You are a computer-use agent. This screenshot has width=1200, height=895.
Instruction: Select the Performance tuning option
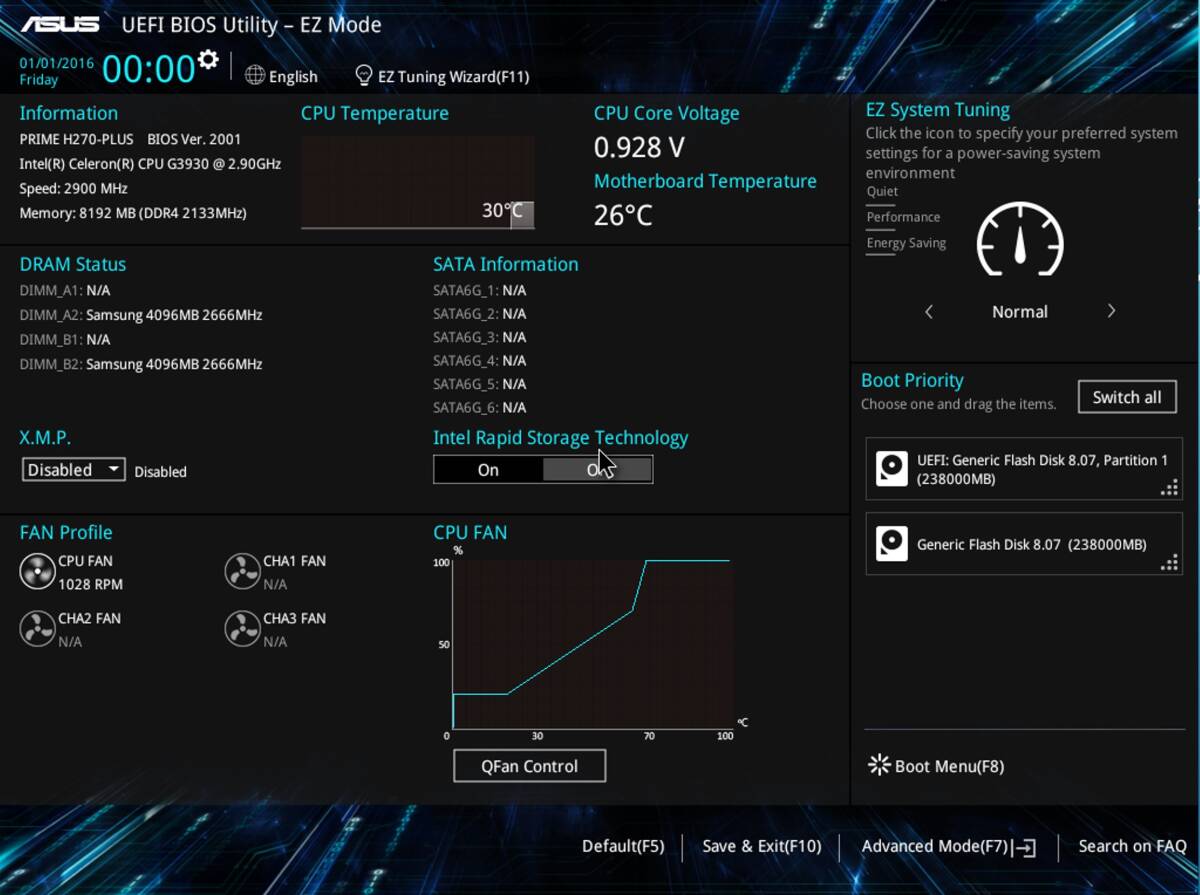pyautogui.click(x=903, y=218)
